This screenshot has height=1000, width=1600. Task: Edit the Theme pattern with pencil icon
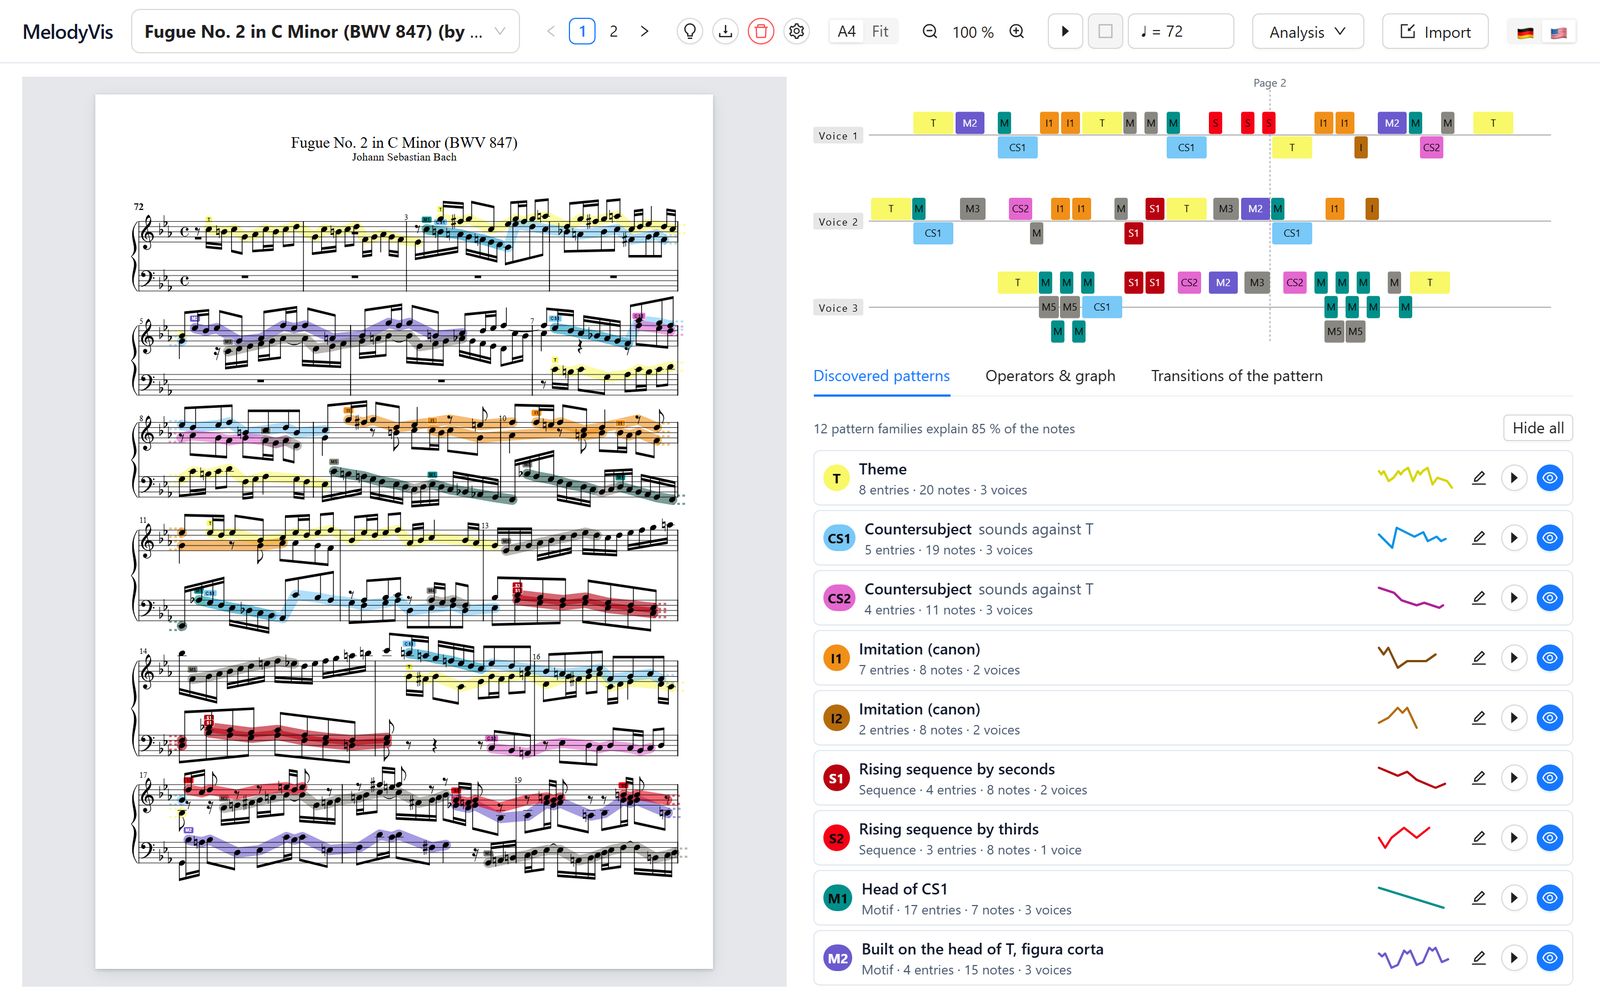pyautogui.click(x=1478, y=478)
